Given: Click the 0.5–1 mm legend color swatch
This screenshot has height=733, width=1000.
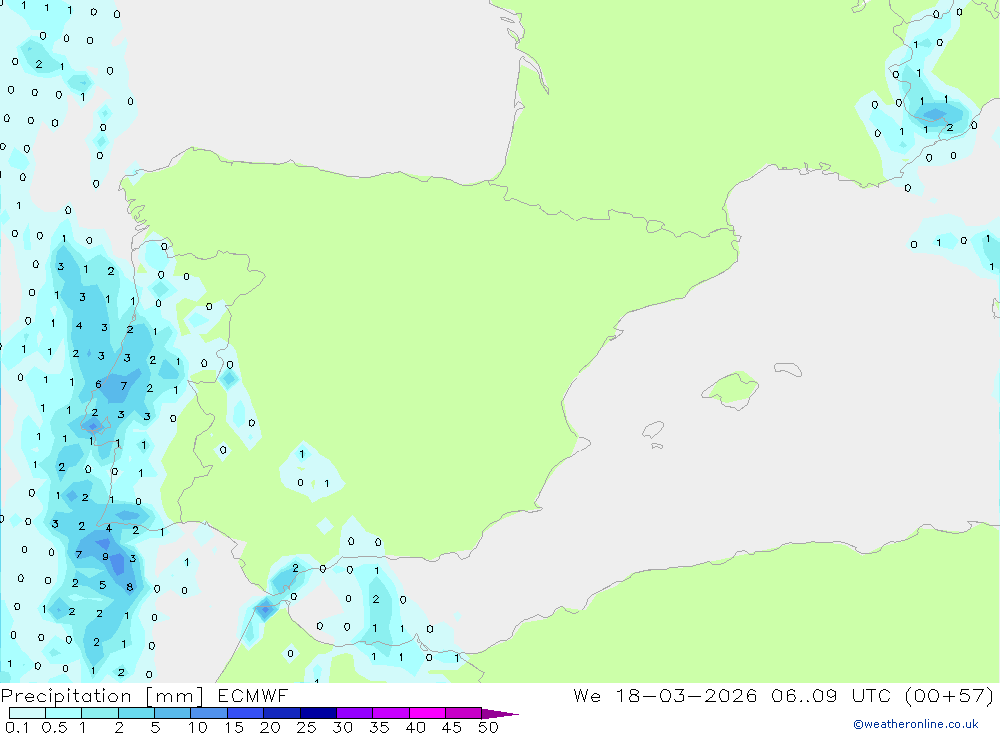Looking at the screenshot, I should [x=64, y=713].
